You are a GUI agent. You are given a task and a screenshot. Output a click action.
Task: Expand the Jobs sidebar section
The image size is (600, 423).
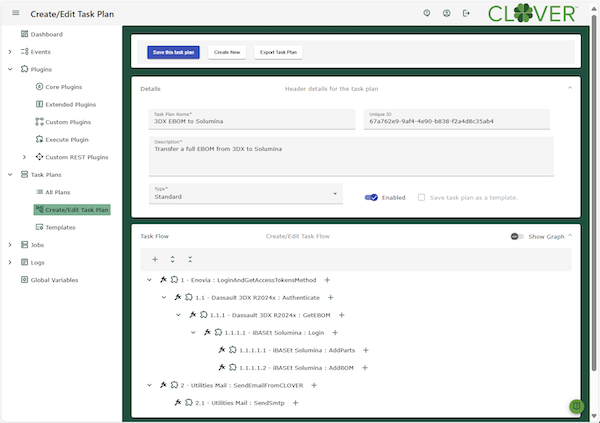pos(10,245)
